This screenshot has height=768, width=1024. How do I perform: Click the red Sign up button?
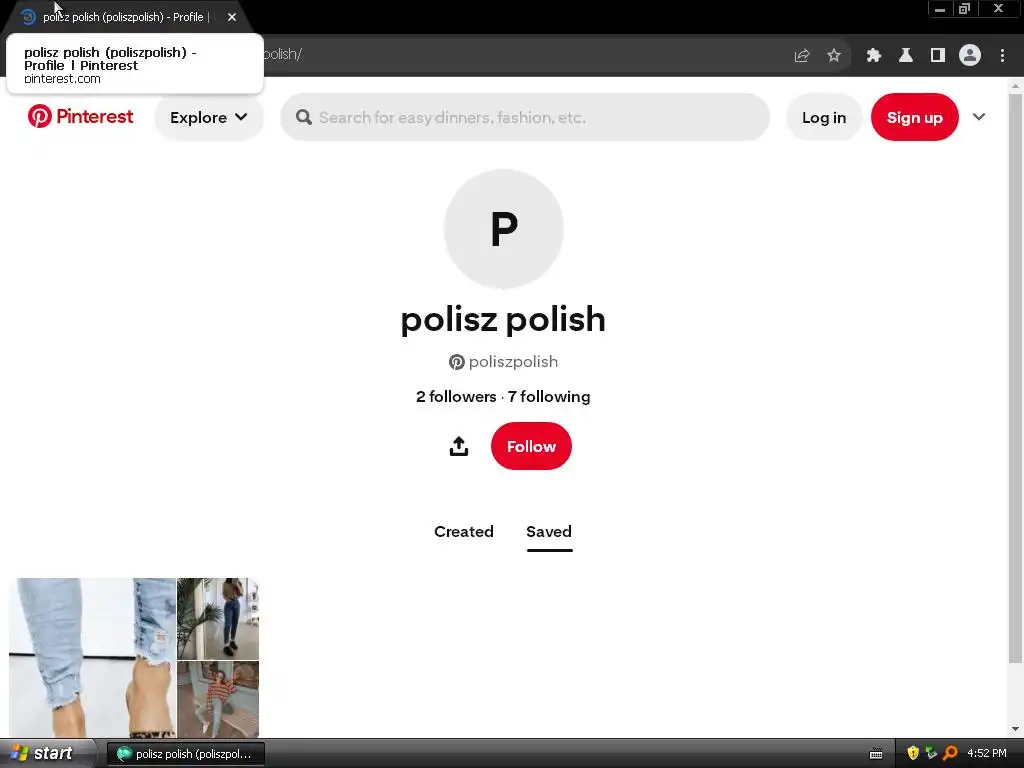point(914,118)
